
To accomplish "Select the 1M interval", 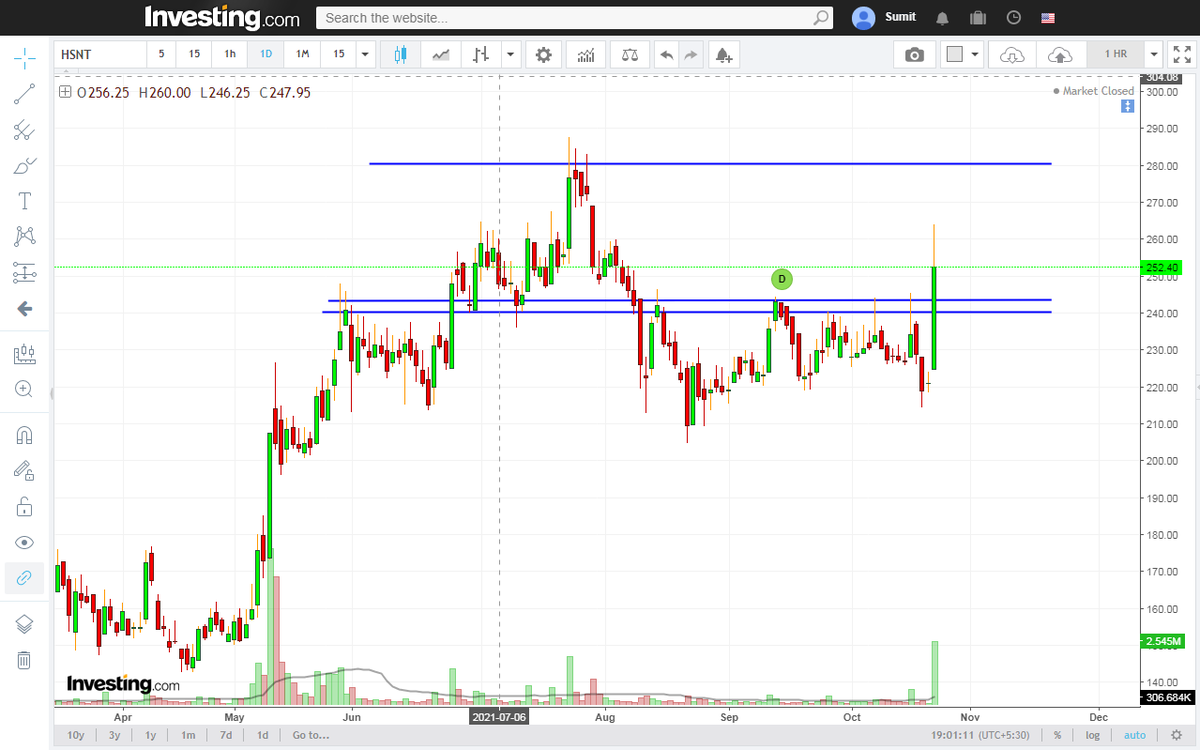I will (x=302, y=54).
